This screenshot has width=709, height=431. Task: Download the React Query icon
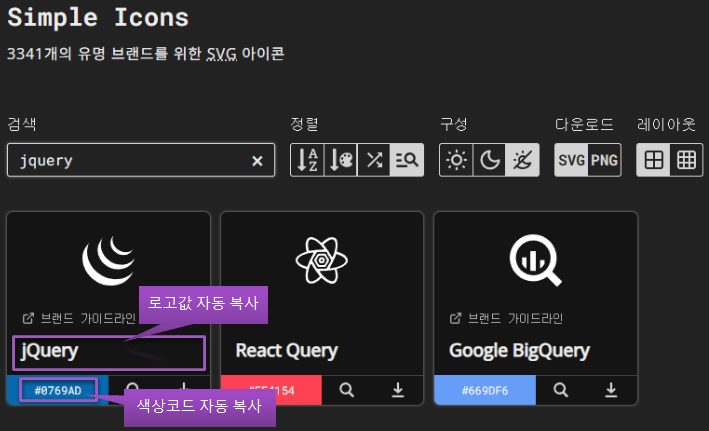click(x=398, y=390)
